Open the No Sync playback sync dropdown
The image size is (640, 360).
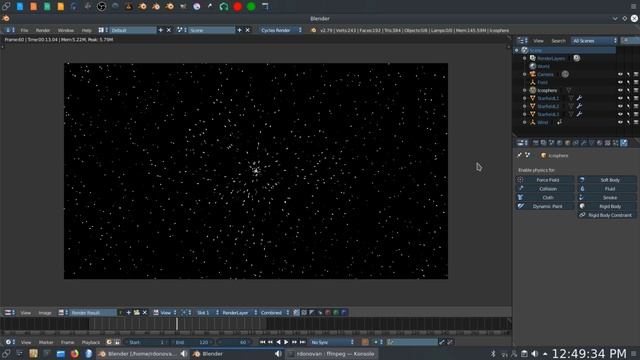[332, 342]
